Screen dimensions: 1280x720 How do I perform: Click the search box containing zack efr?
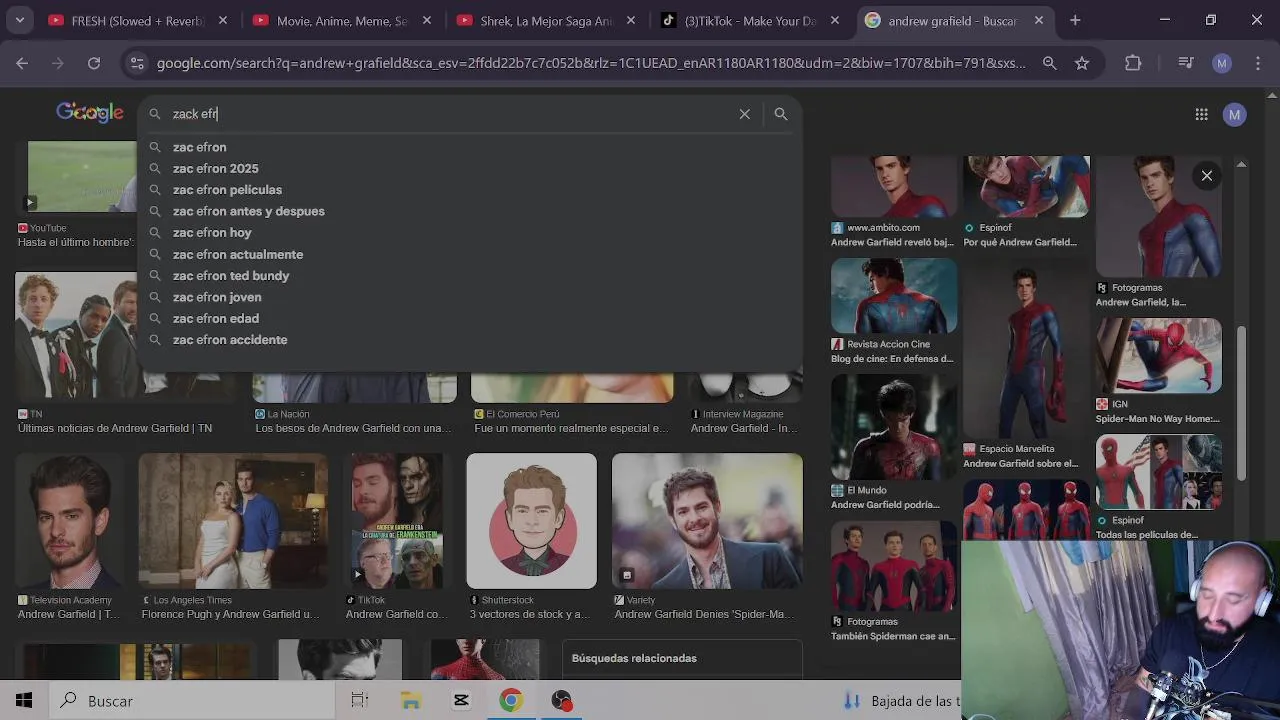point(450,114)
